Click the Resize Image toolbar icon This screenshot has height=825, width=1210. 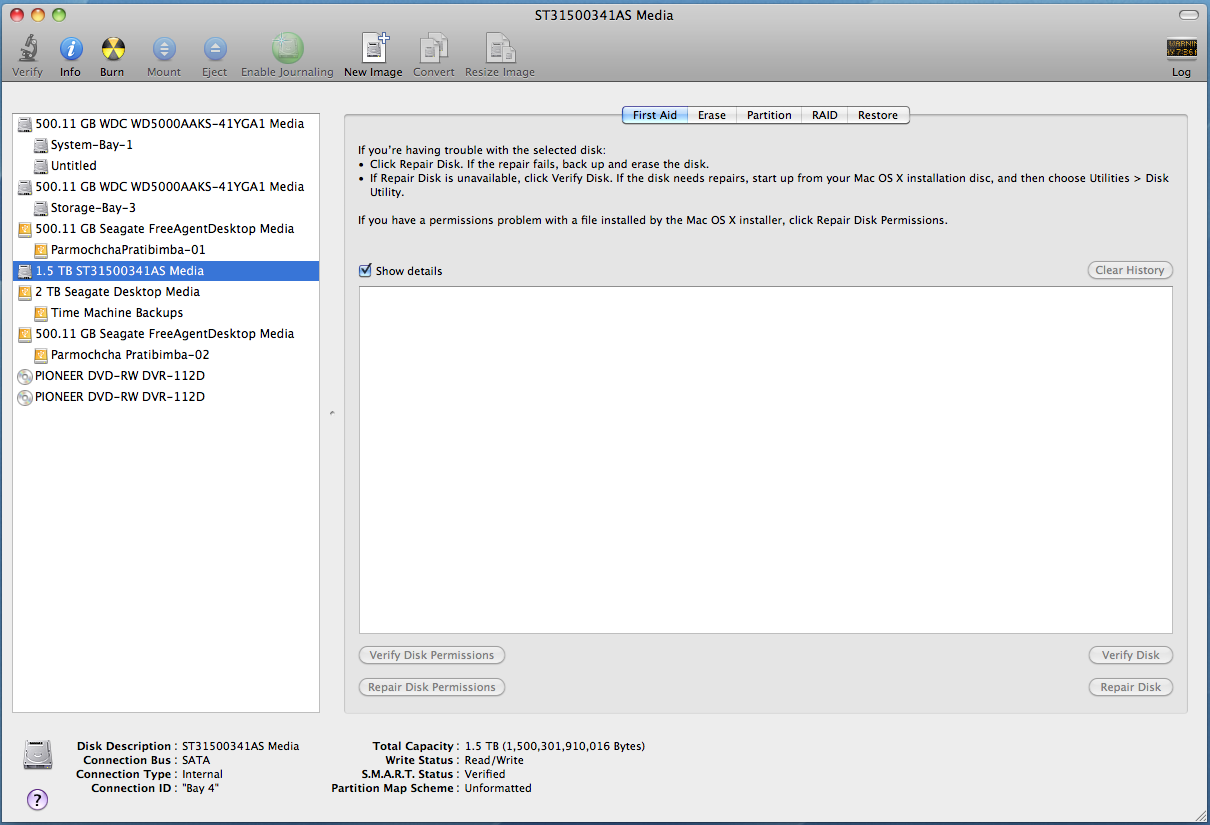pyautogui.click(x=498, y=48)
